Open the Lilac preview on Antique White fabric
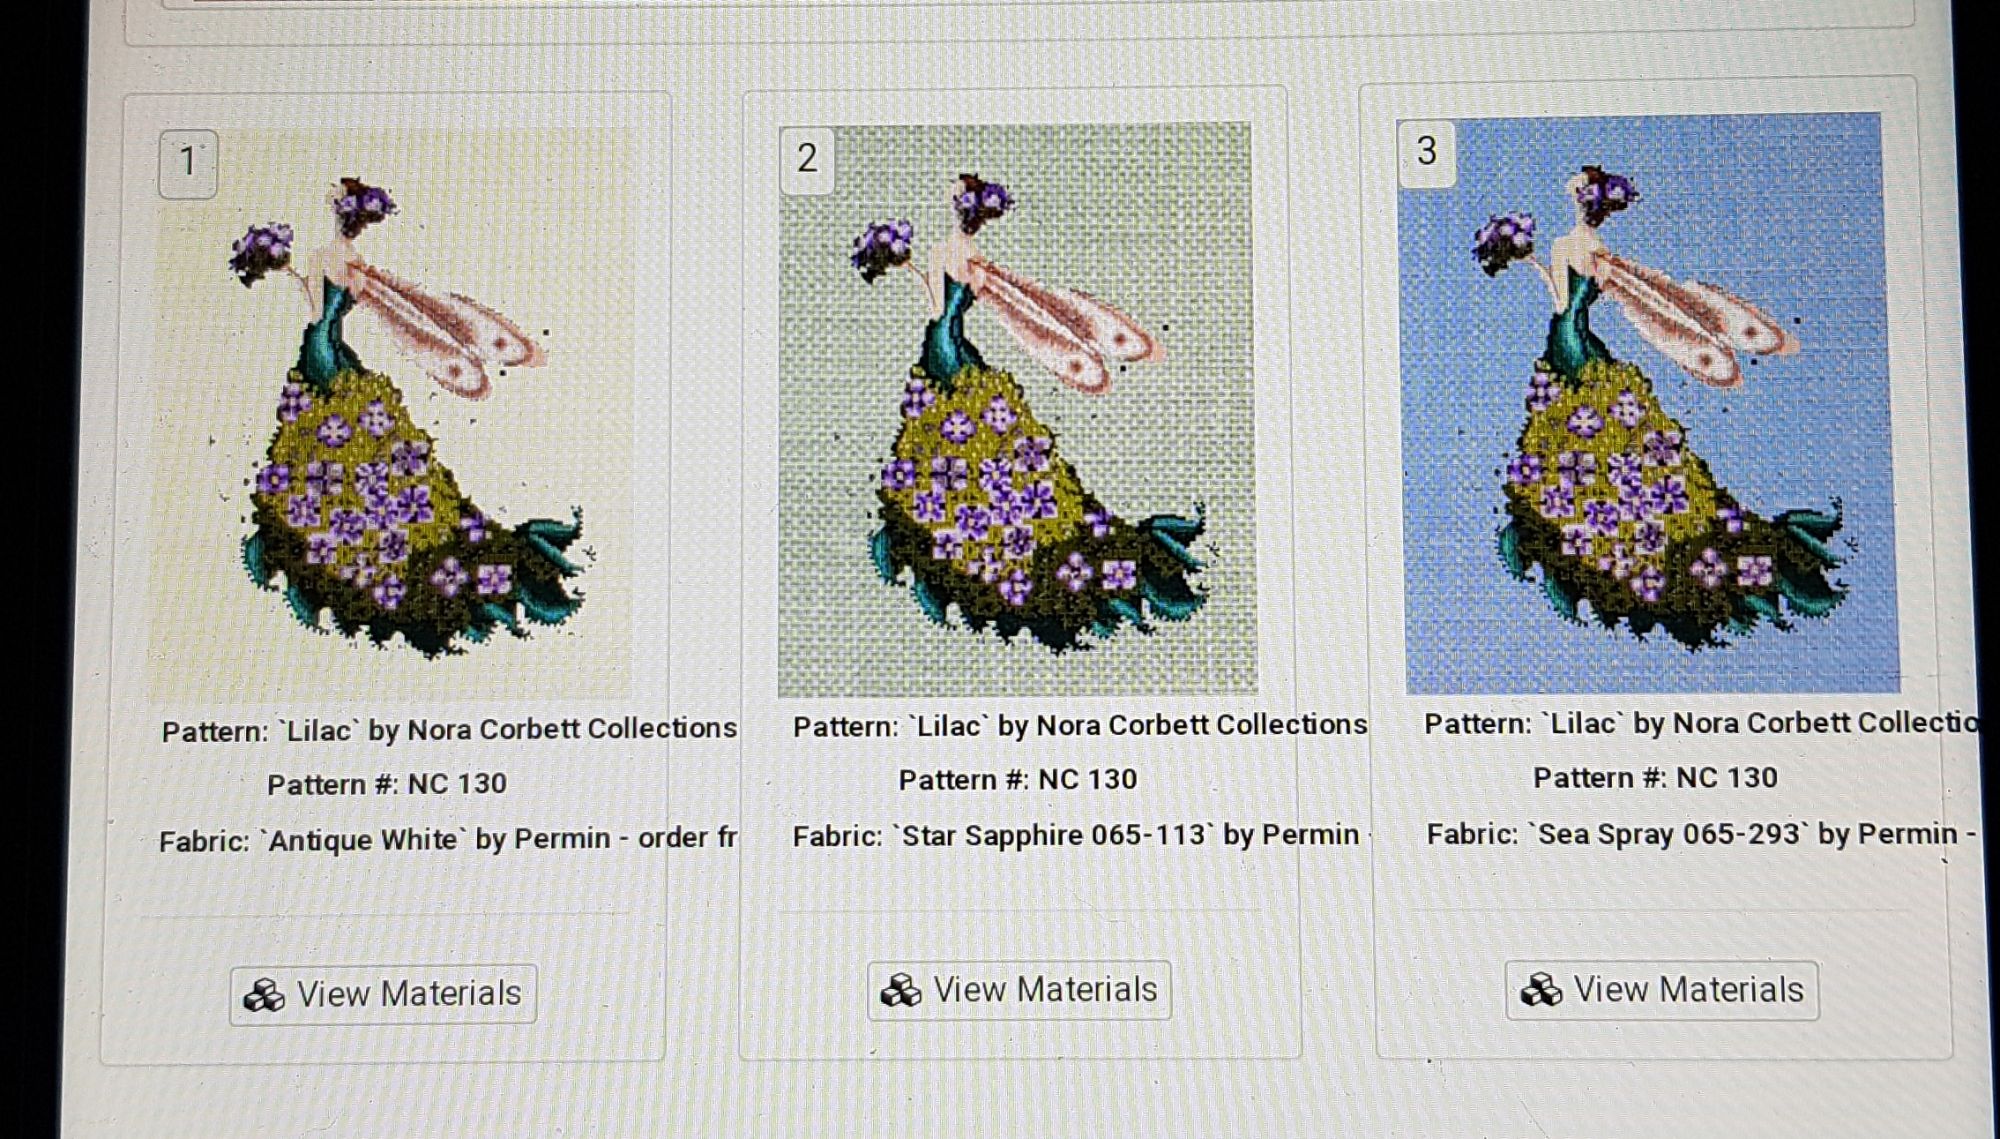The width and height of the screenshot is (2000, 1139). [x=391, y=414]
